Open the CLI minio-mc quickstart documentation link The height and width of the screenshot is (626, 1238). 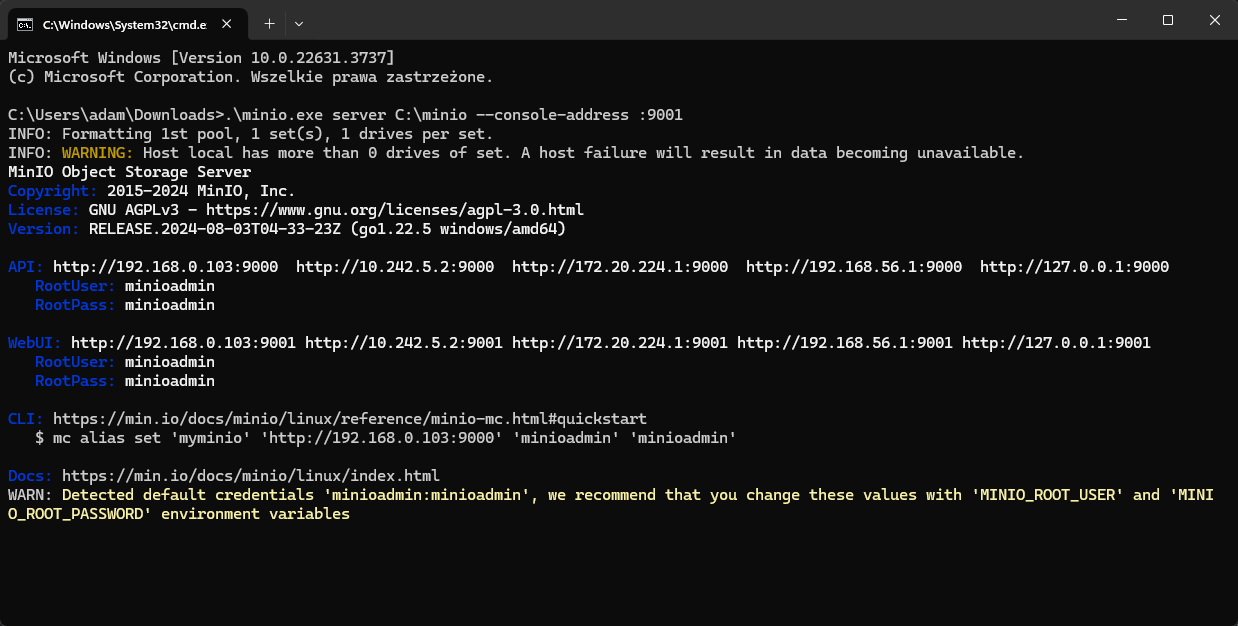[x=349, y=419]
